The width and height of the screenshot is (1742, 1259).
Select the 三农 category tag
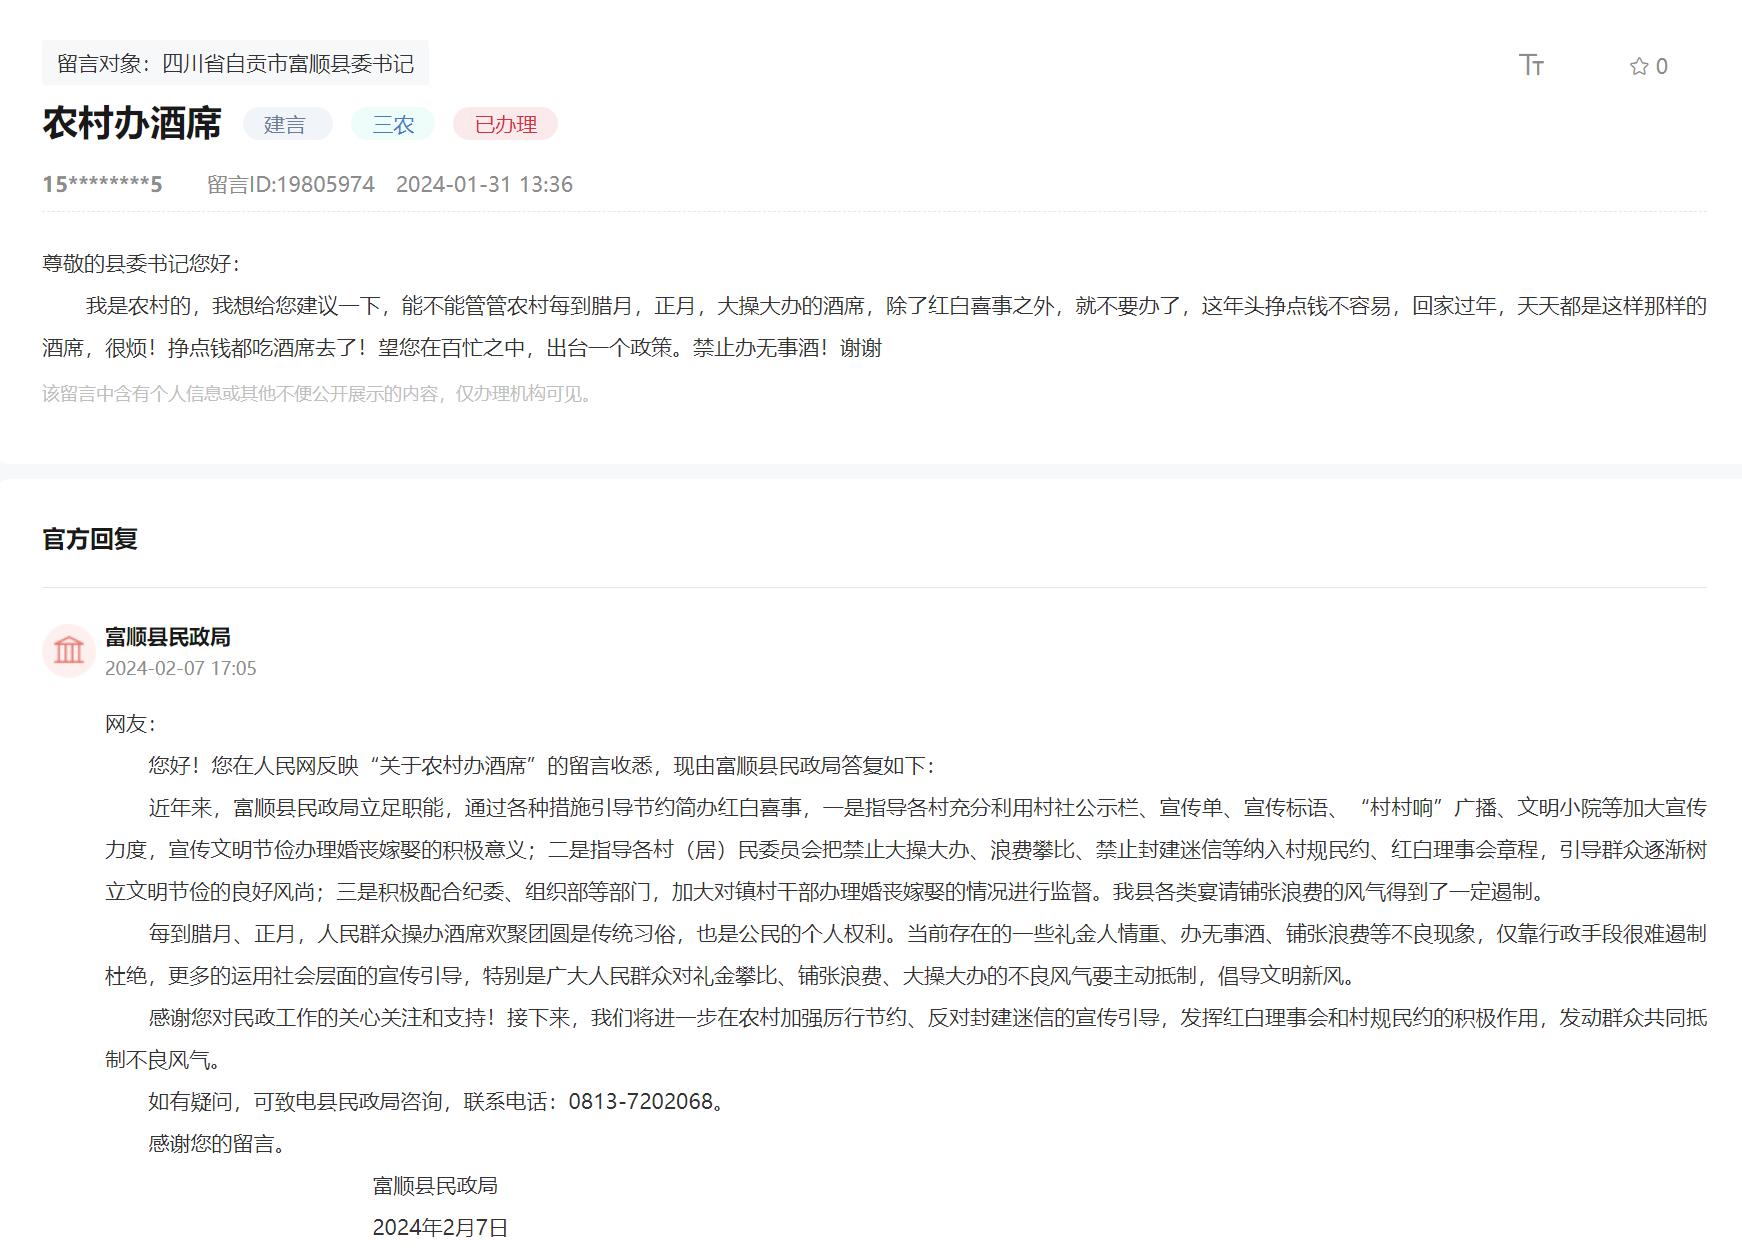point(393,124)
